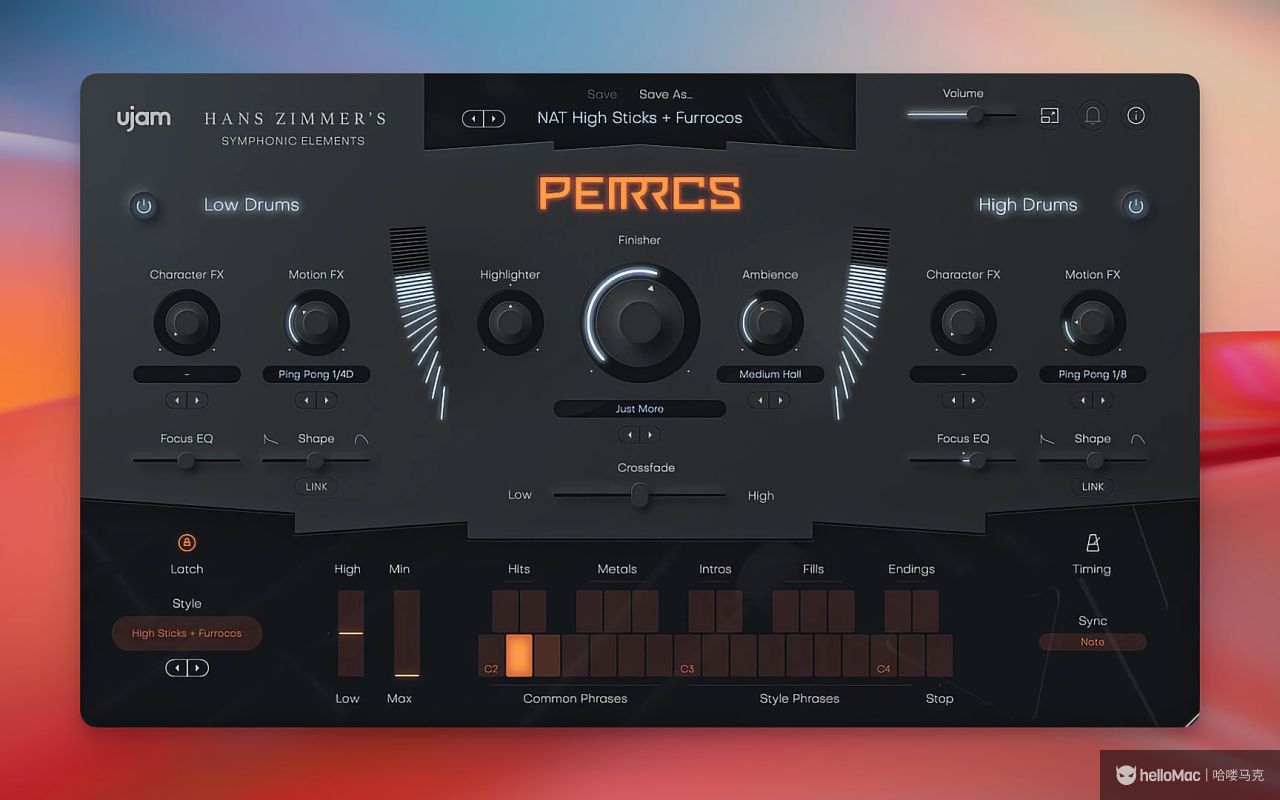Select previous Style arrow
Screen dimensions: 1280x800
176,668
